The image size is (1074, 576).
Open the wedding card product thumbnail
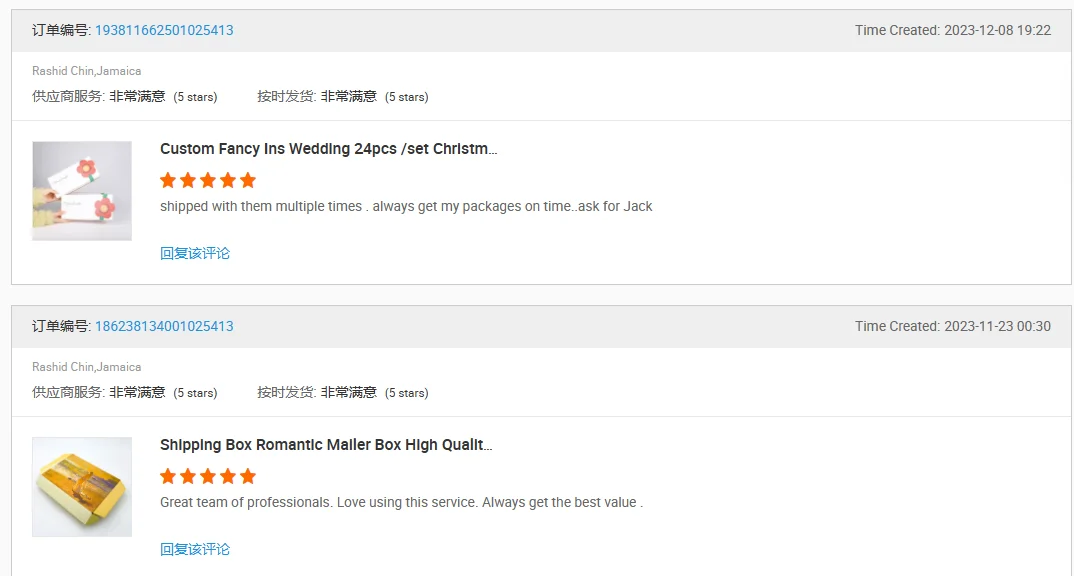[x=82, y=190]
